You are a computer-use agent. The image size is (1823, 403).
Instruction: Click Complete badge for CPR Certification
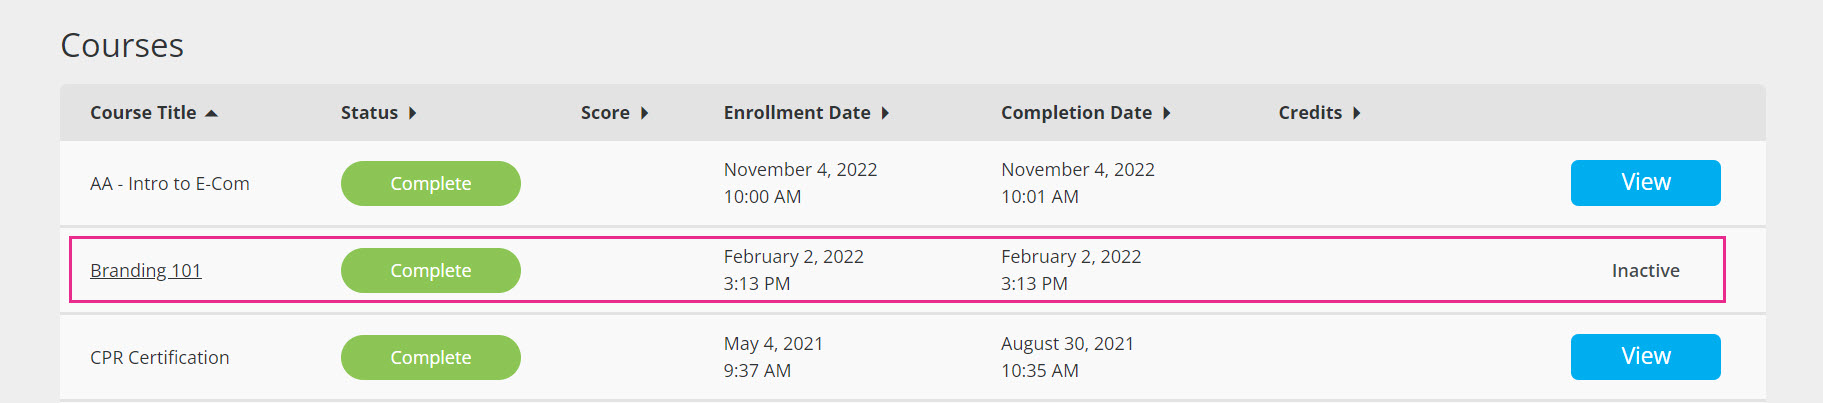(x=431, y=358)
